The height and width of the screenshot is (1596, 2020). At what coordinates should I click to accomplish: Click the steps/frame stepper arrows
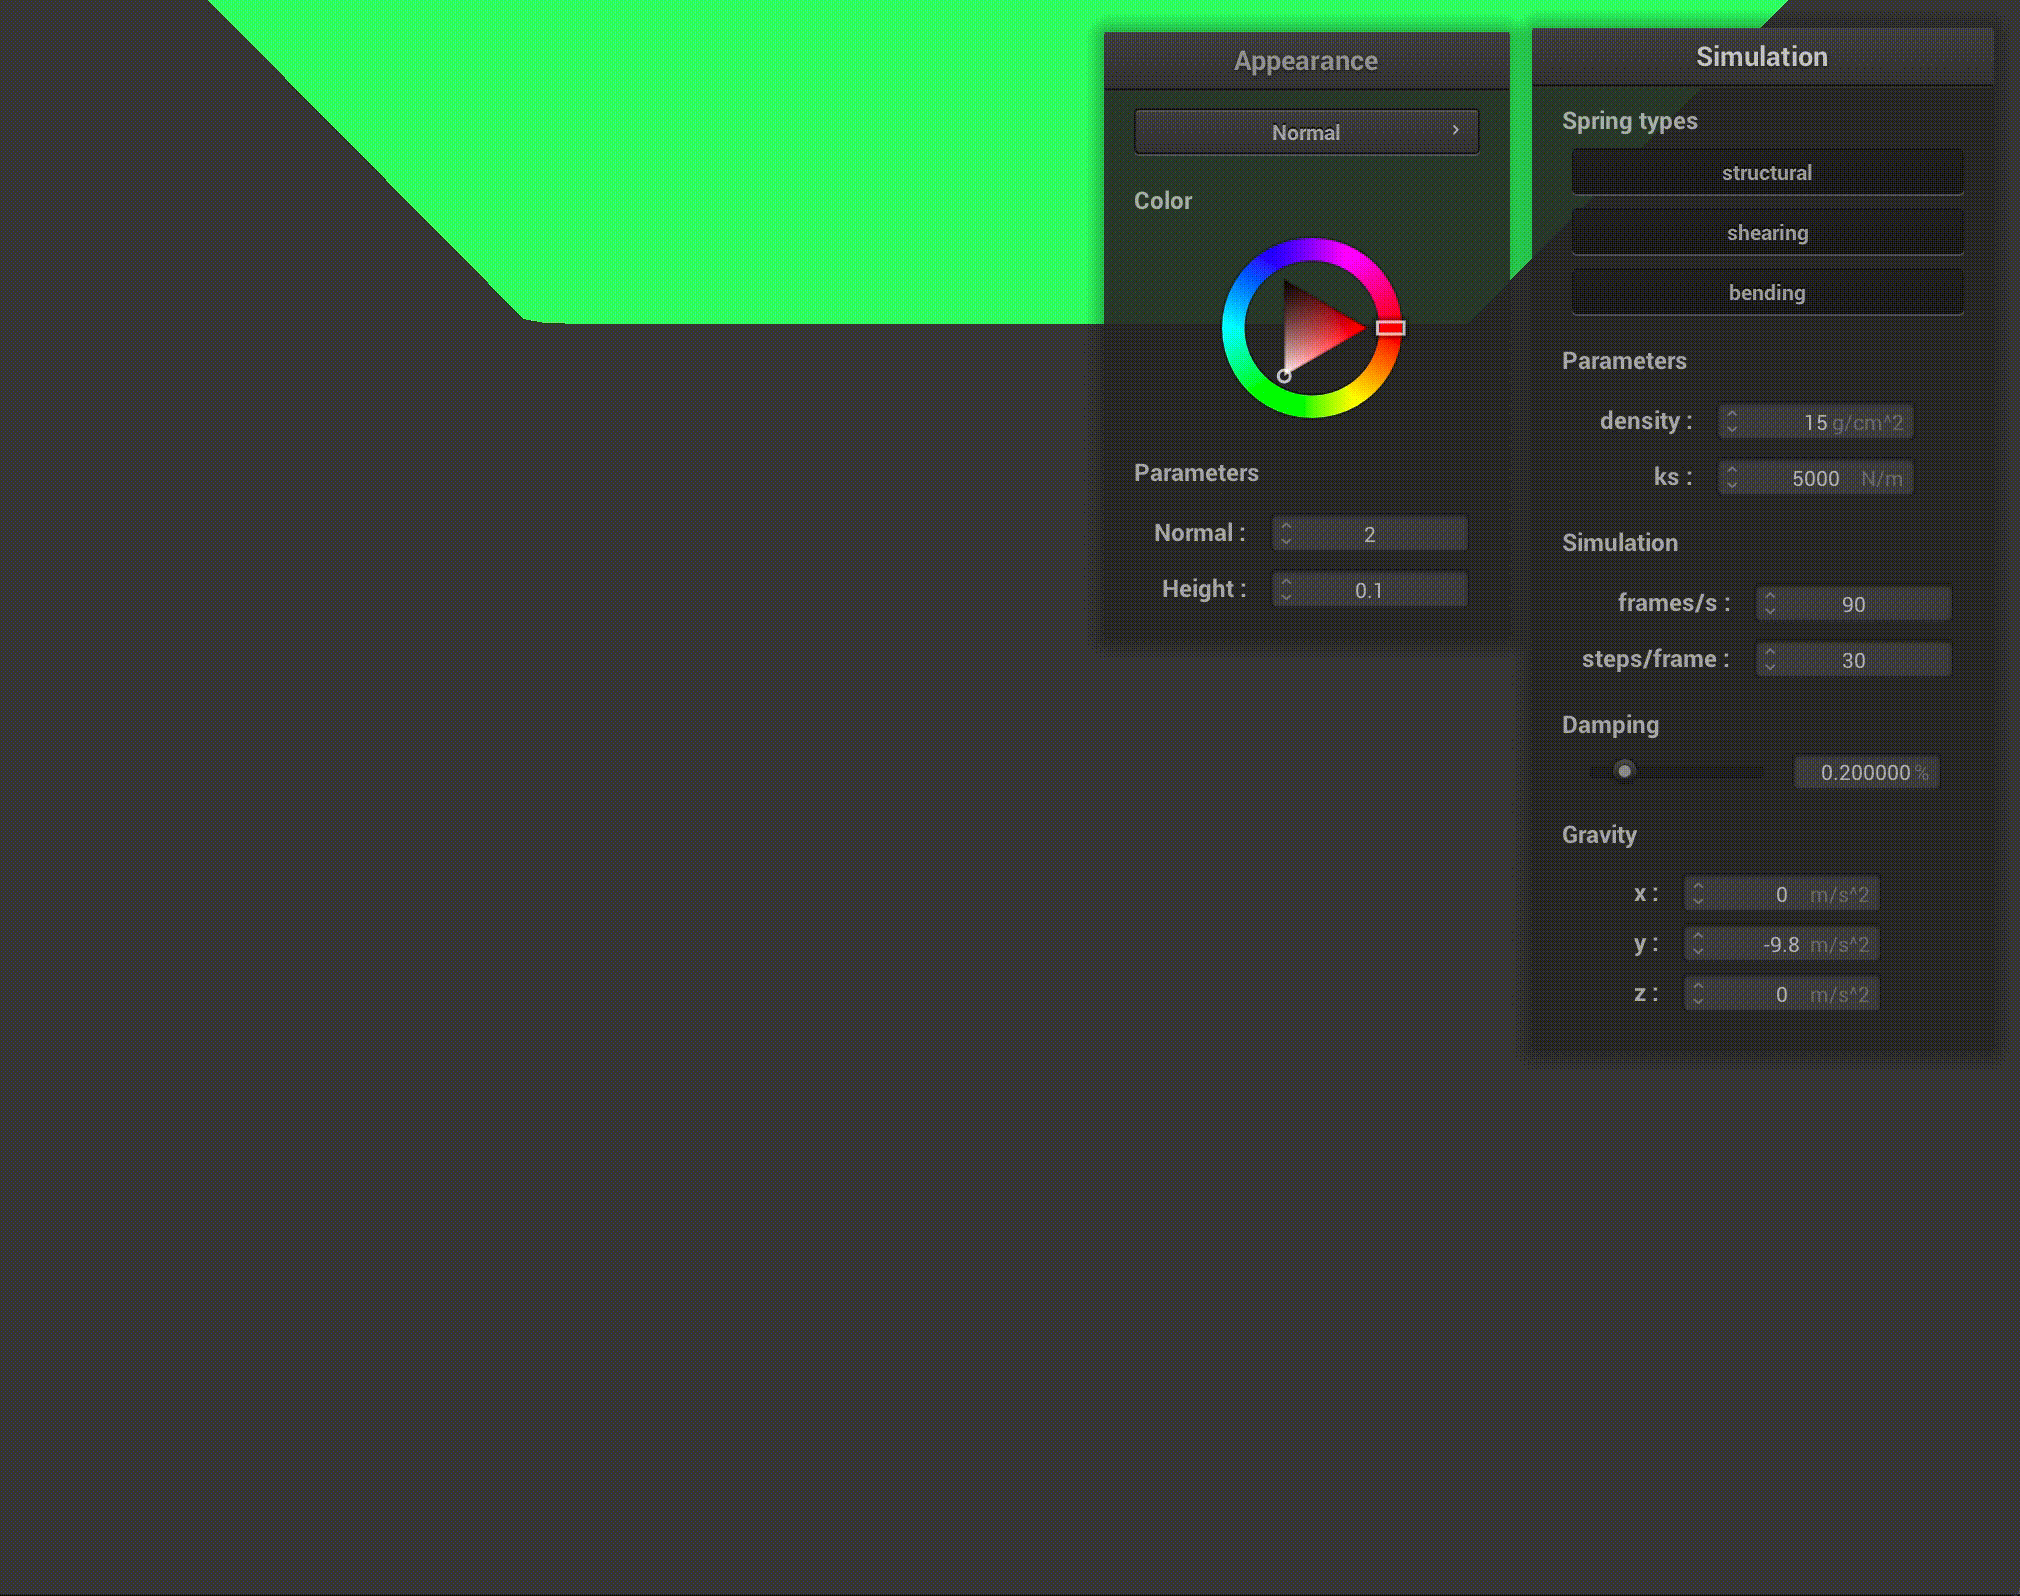click(x=1770, y=660)
